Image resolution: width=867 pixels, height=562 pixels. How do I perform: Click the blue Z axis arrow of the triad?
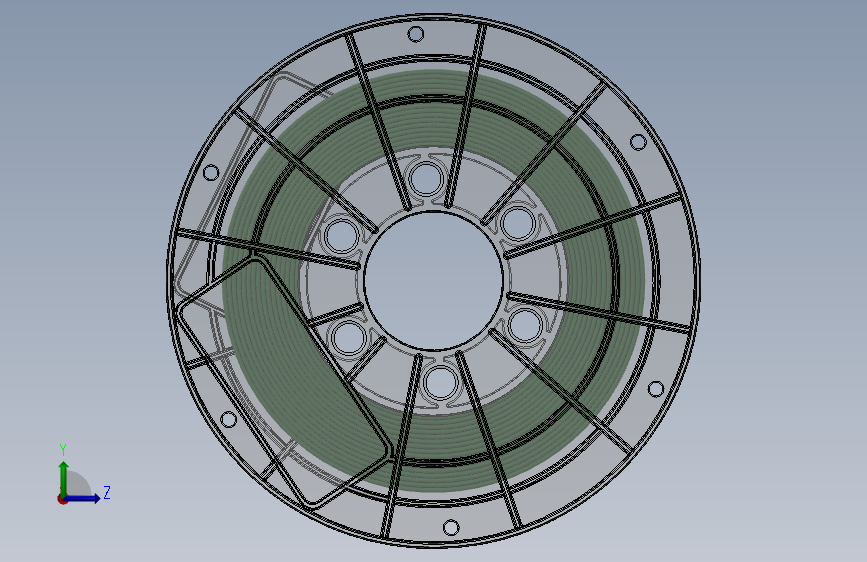[83, 498]
